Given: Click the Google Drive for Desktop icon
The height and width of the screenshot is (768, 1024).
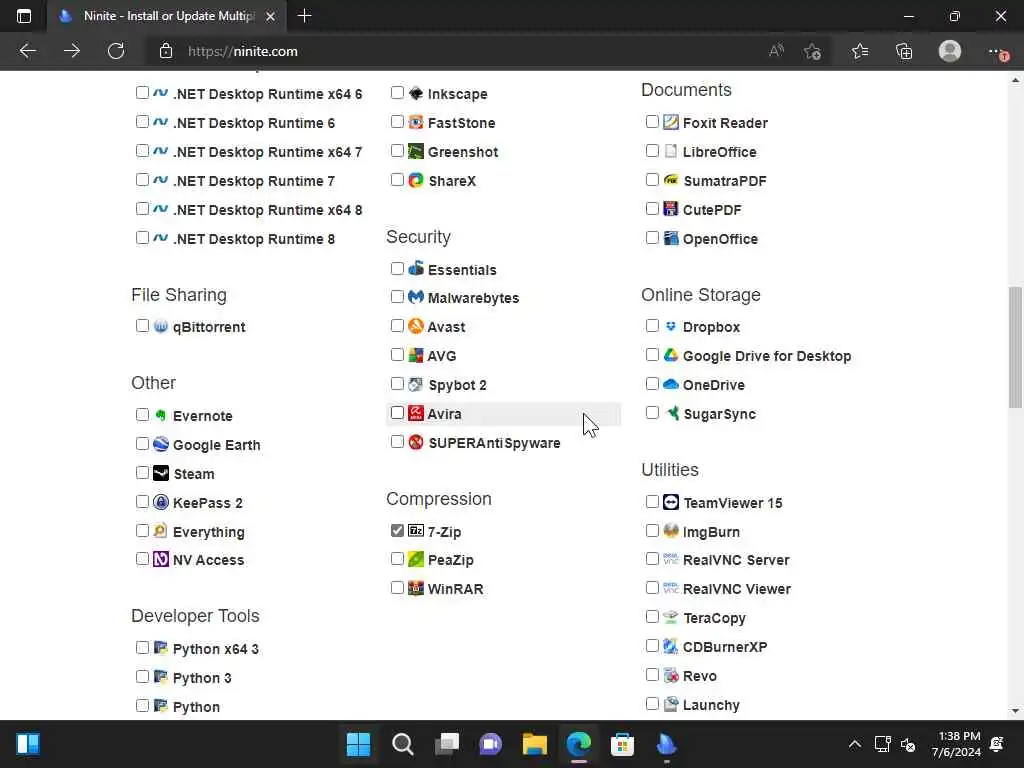Looking at the screenshot, I should [671, 355].
